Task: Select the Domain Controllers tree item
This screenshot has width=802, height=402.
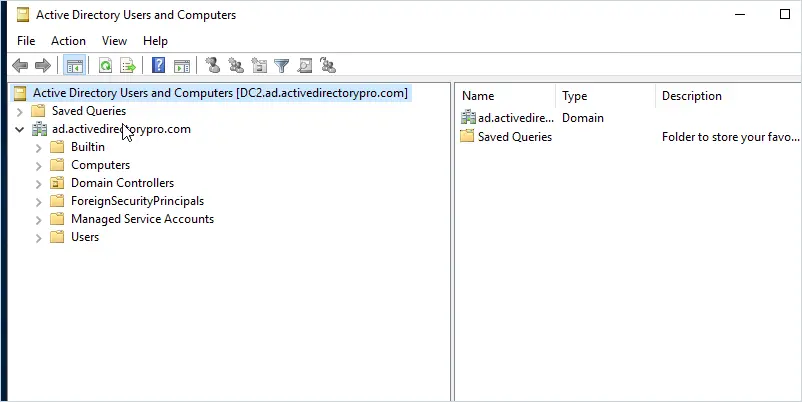Action: (x=122, y=183)
